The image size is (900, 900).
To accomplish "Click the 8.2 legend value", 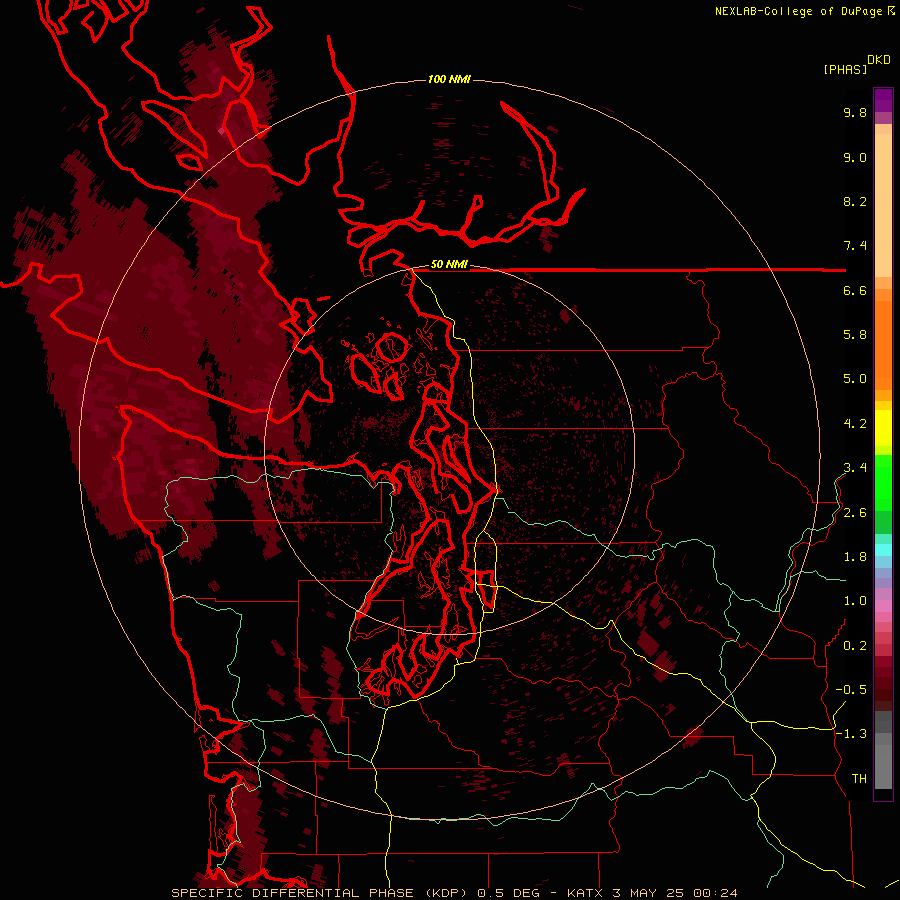I will tap(855, 202).
